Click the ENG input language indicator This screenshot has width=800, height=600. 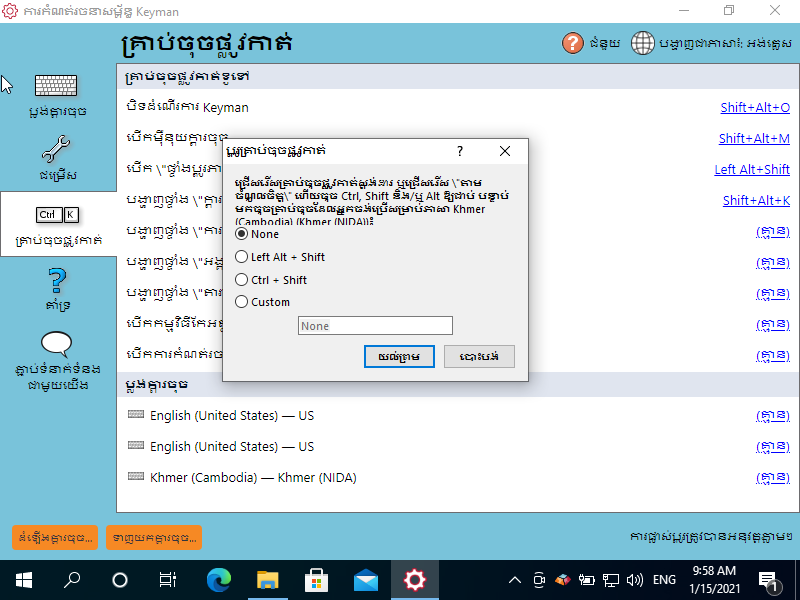[x=664, y=580]
